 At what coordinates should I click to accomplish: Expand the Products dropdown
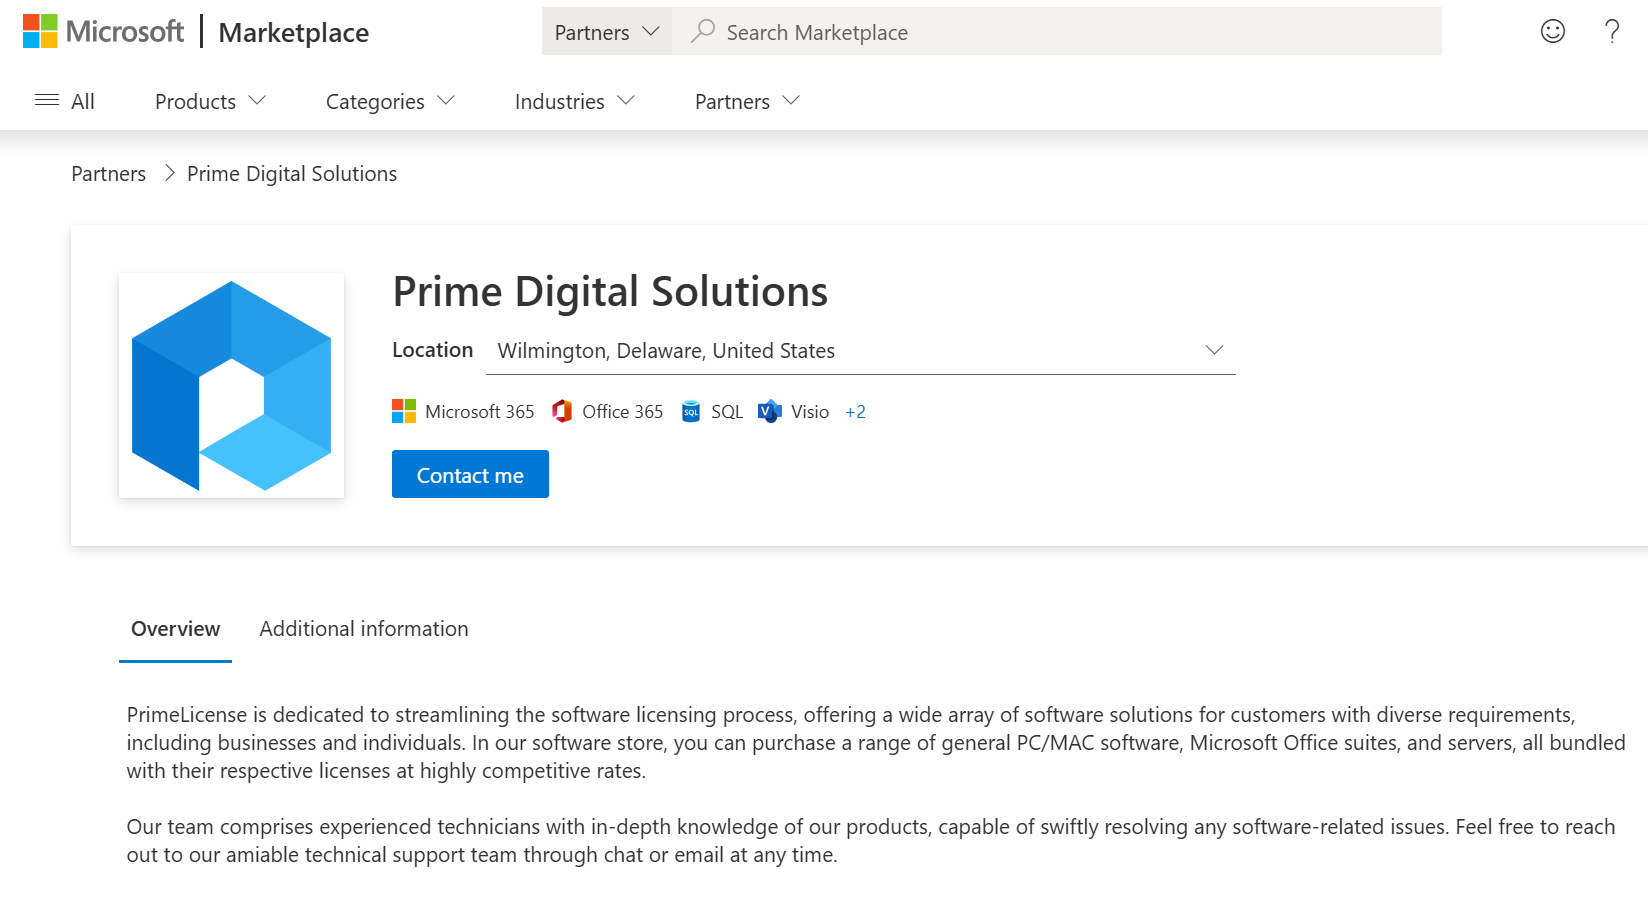coord(209,101)
